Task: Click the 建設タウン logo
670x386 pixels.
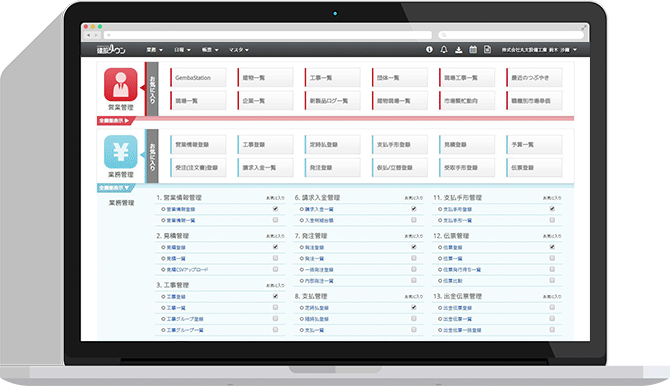Action: [111, 50]
